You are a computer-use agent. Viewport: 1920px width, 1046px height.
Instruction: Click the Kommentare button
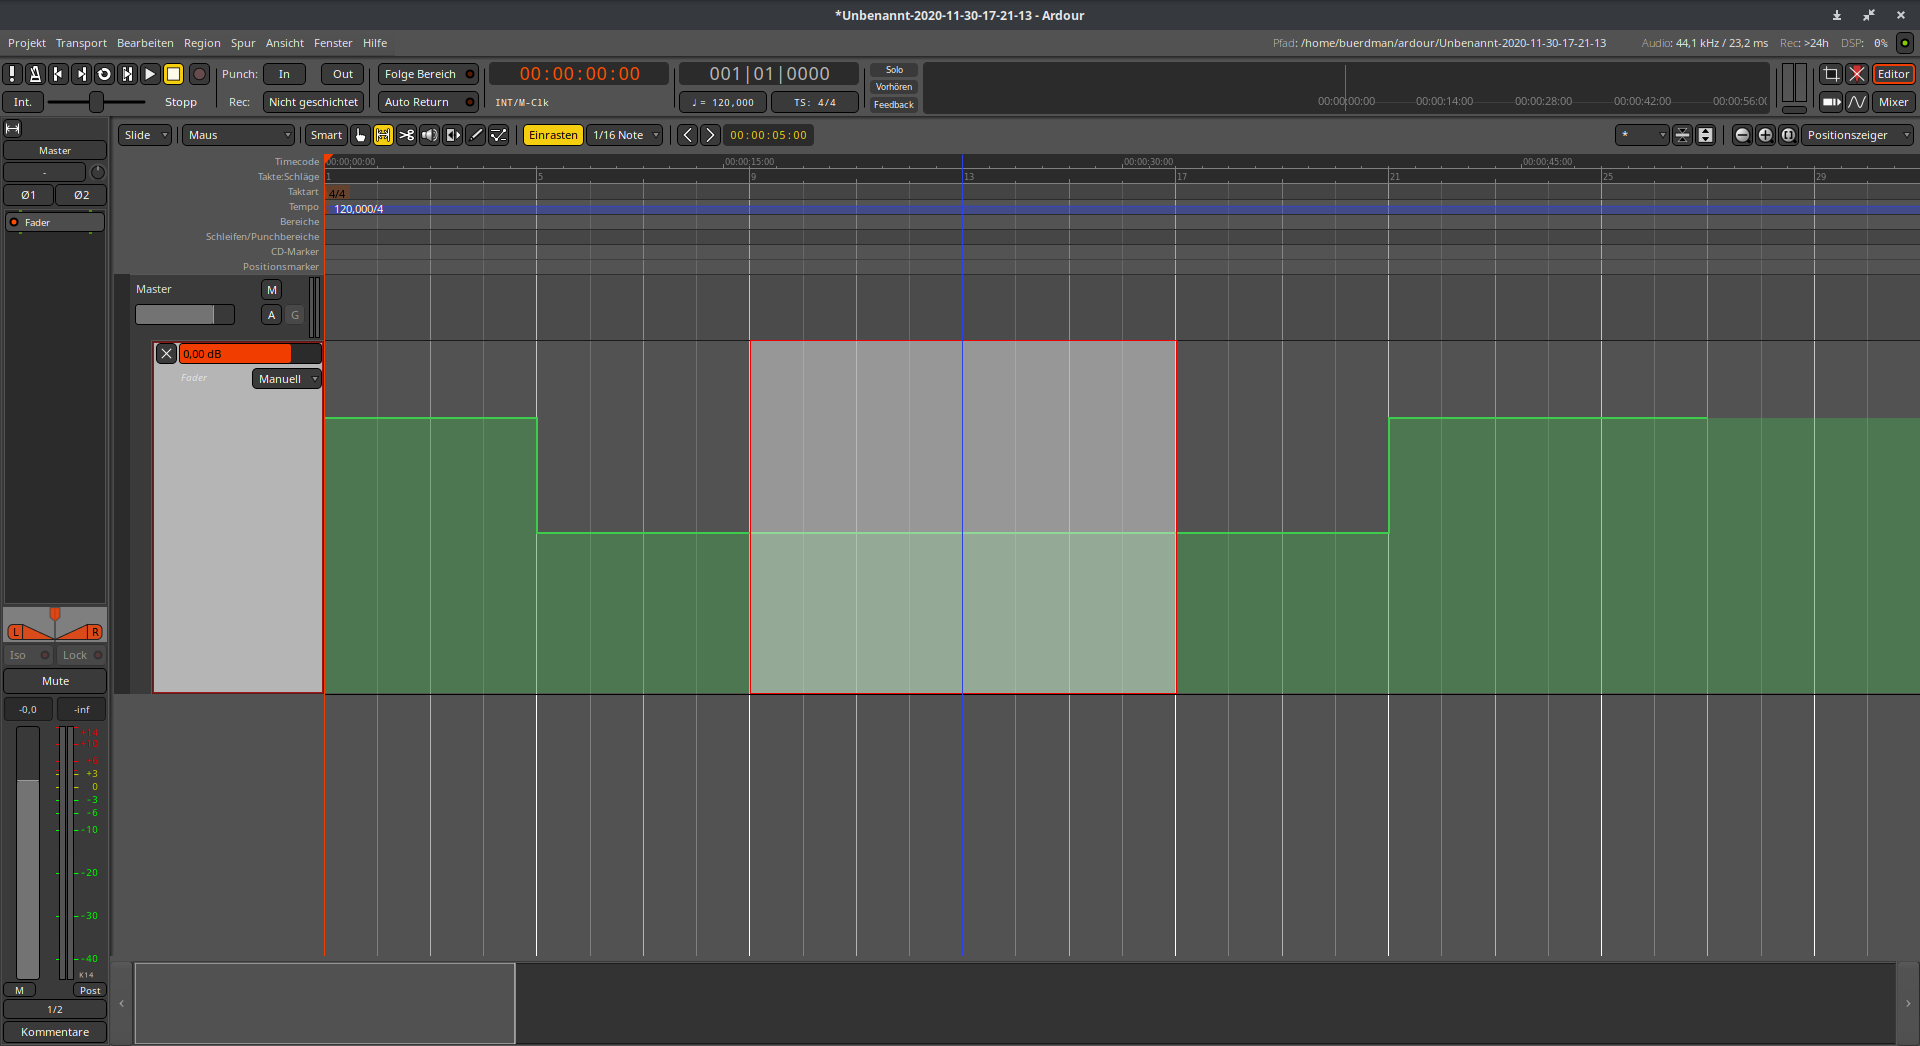pyautogui.click(x=55, y=1032)
